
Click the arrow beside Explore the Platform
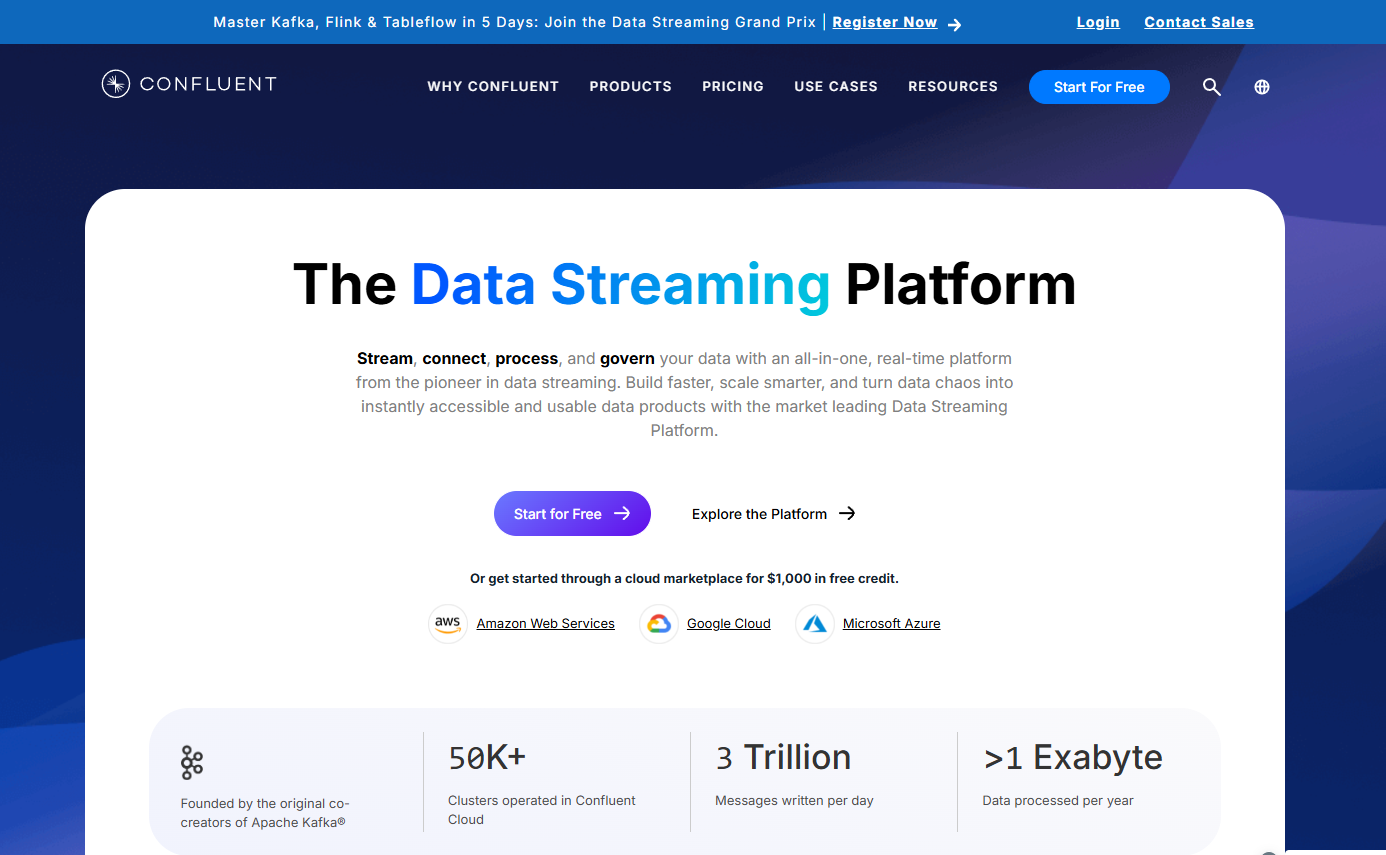[x=847, y=513]
